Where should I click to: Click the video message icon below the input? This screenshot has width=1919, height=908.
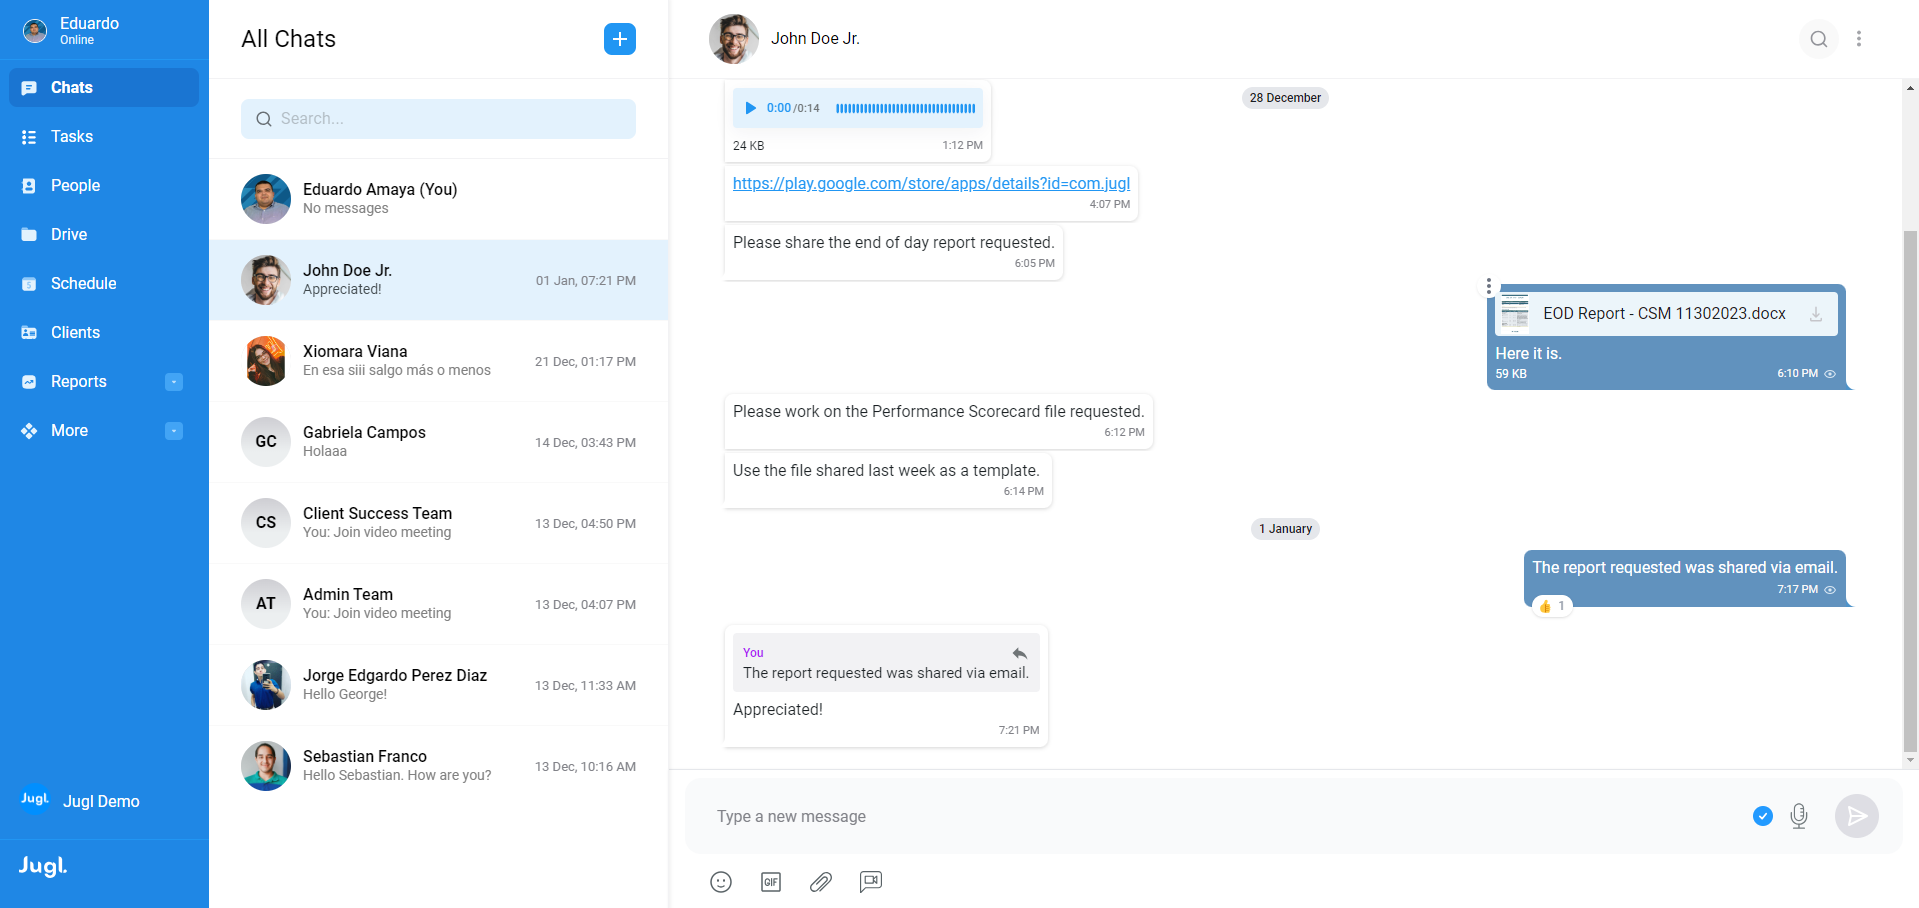[x=871, y=882]
